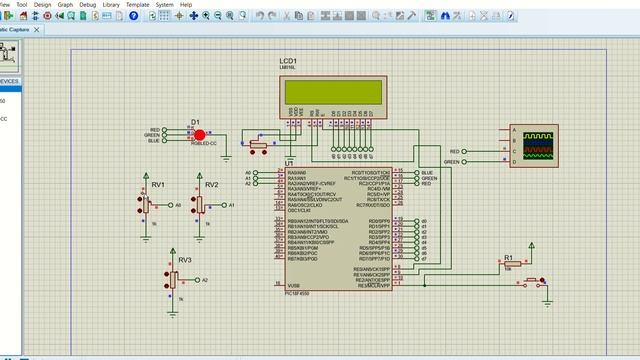Launch the 3D Visualizer icon
Screen dimensions: 640x360
click(x=60, y=16)
